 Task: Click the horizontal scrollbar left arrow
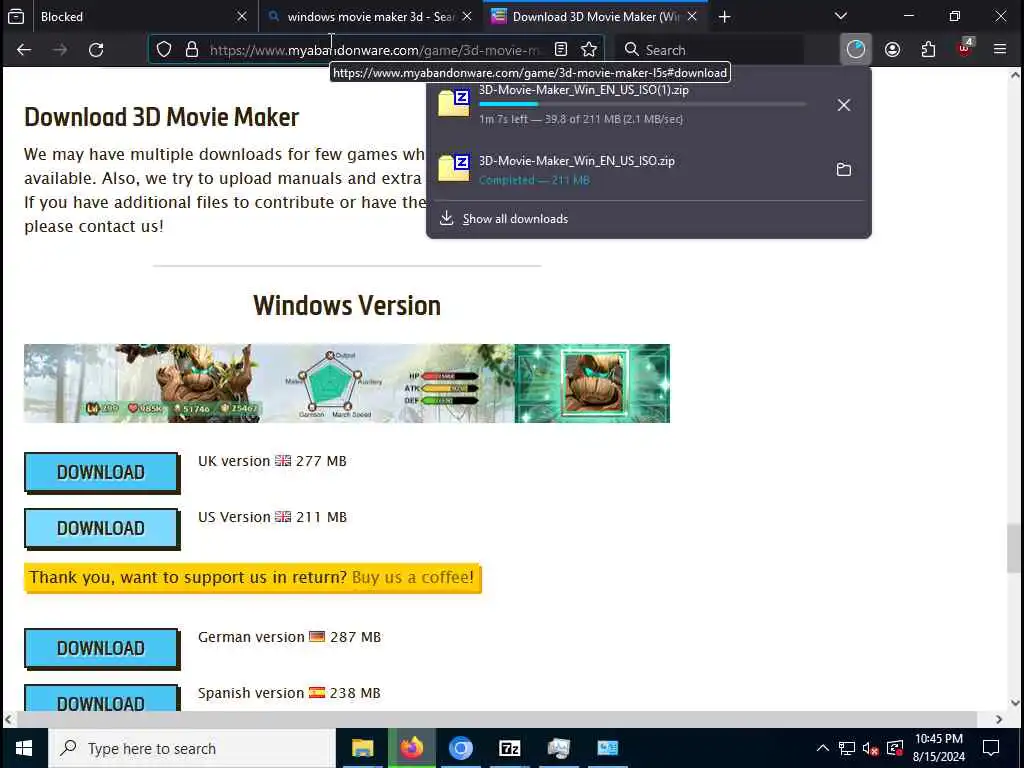click(8, 719)
